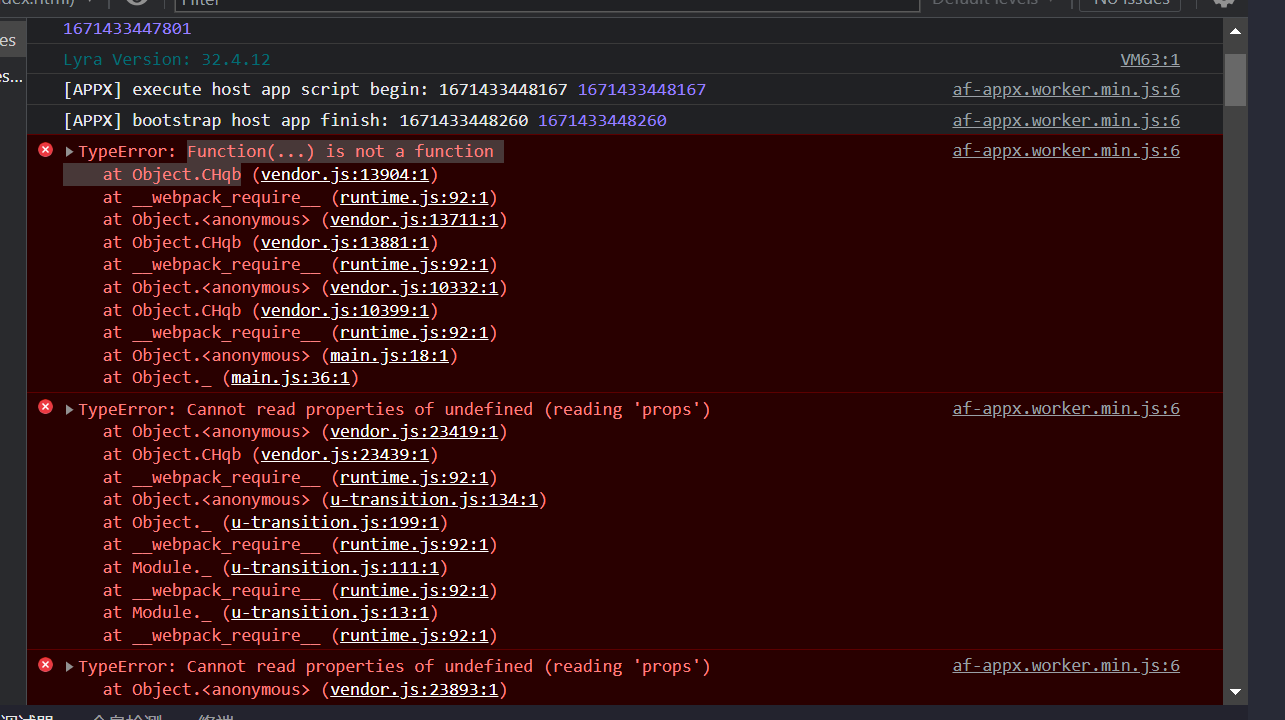Click the error icon beside 'Function(...) is not a function'

(x=45, y=150)
